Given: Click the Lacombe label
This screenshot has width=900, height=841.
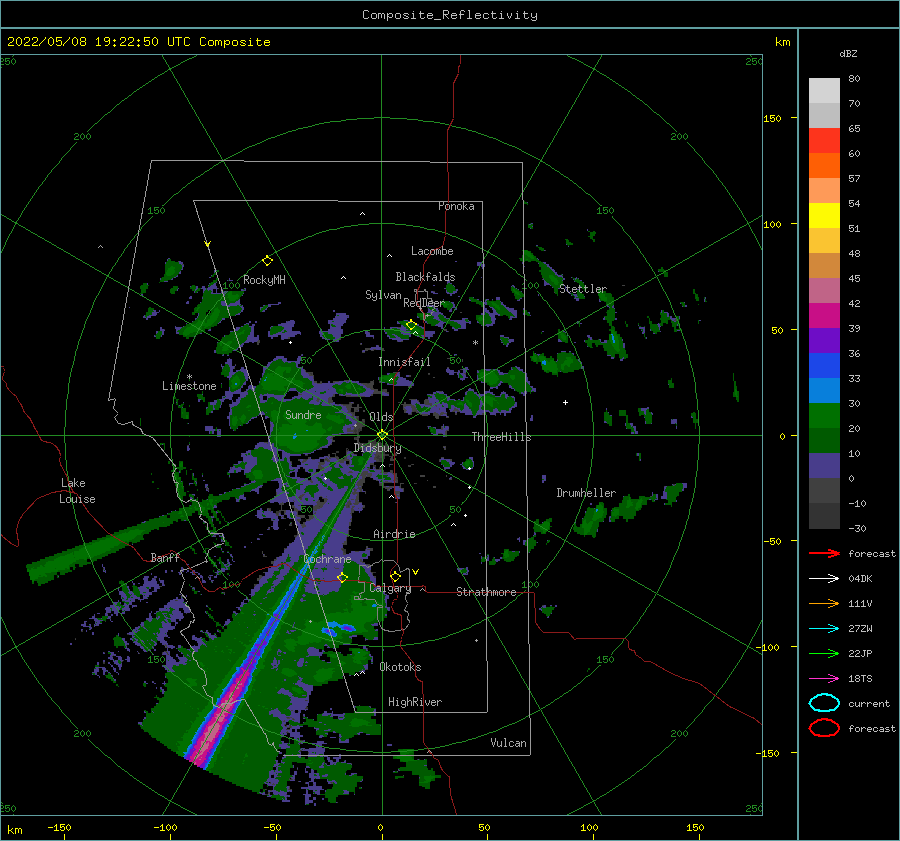Looking at the screenshot, I should click(432, 251).
